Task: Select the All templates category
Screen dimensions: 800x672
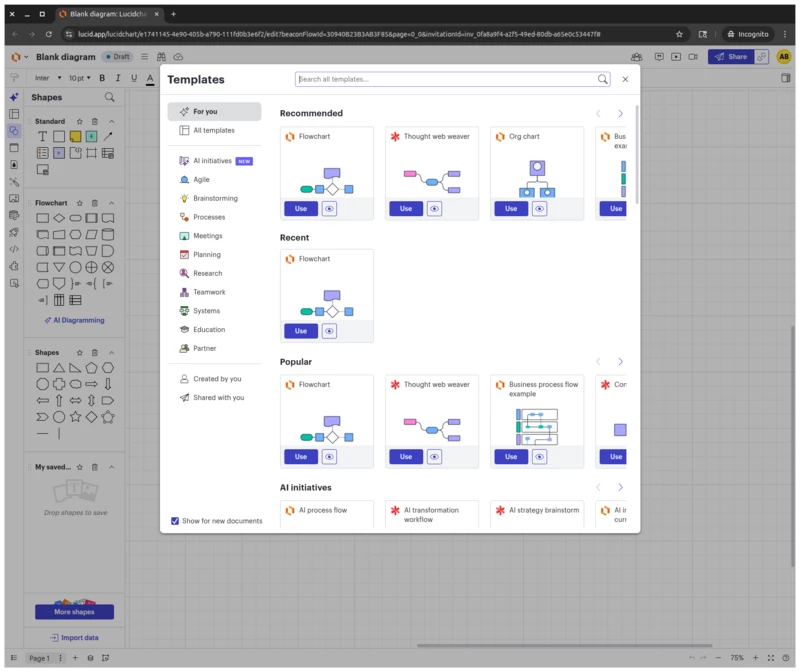Action: click(x=214, y=130)
